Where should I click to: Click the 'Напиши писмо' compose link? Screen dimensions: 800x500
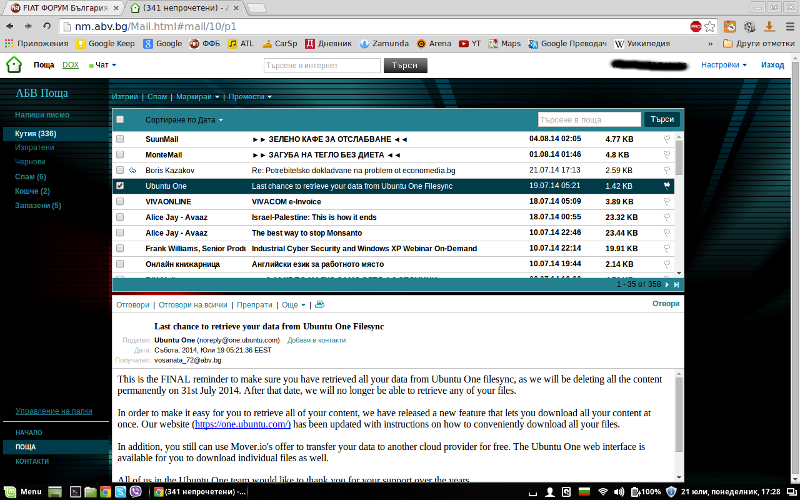tap(42, 115)
